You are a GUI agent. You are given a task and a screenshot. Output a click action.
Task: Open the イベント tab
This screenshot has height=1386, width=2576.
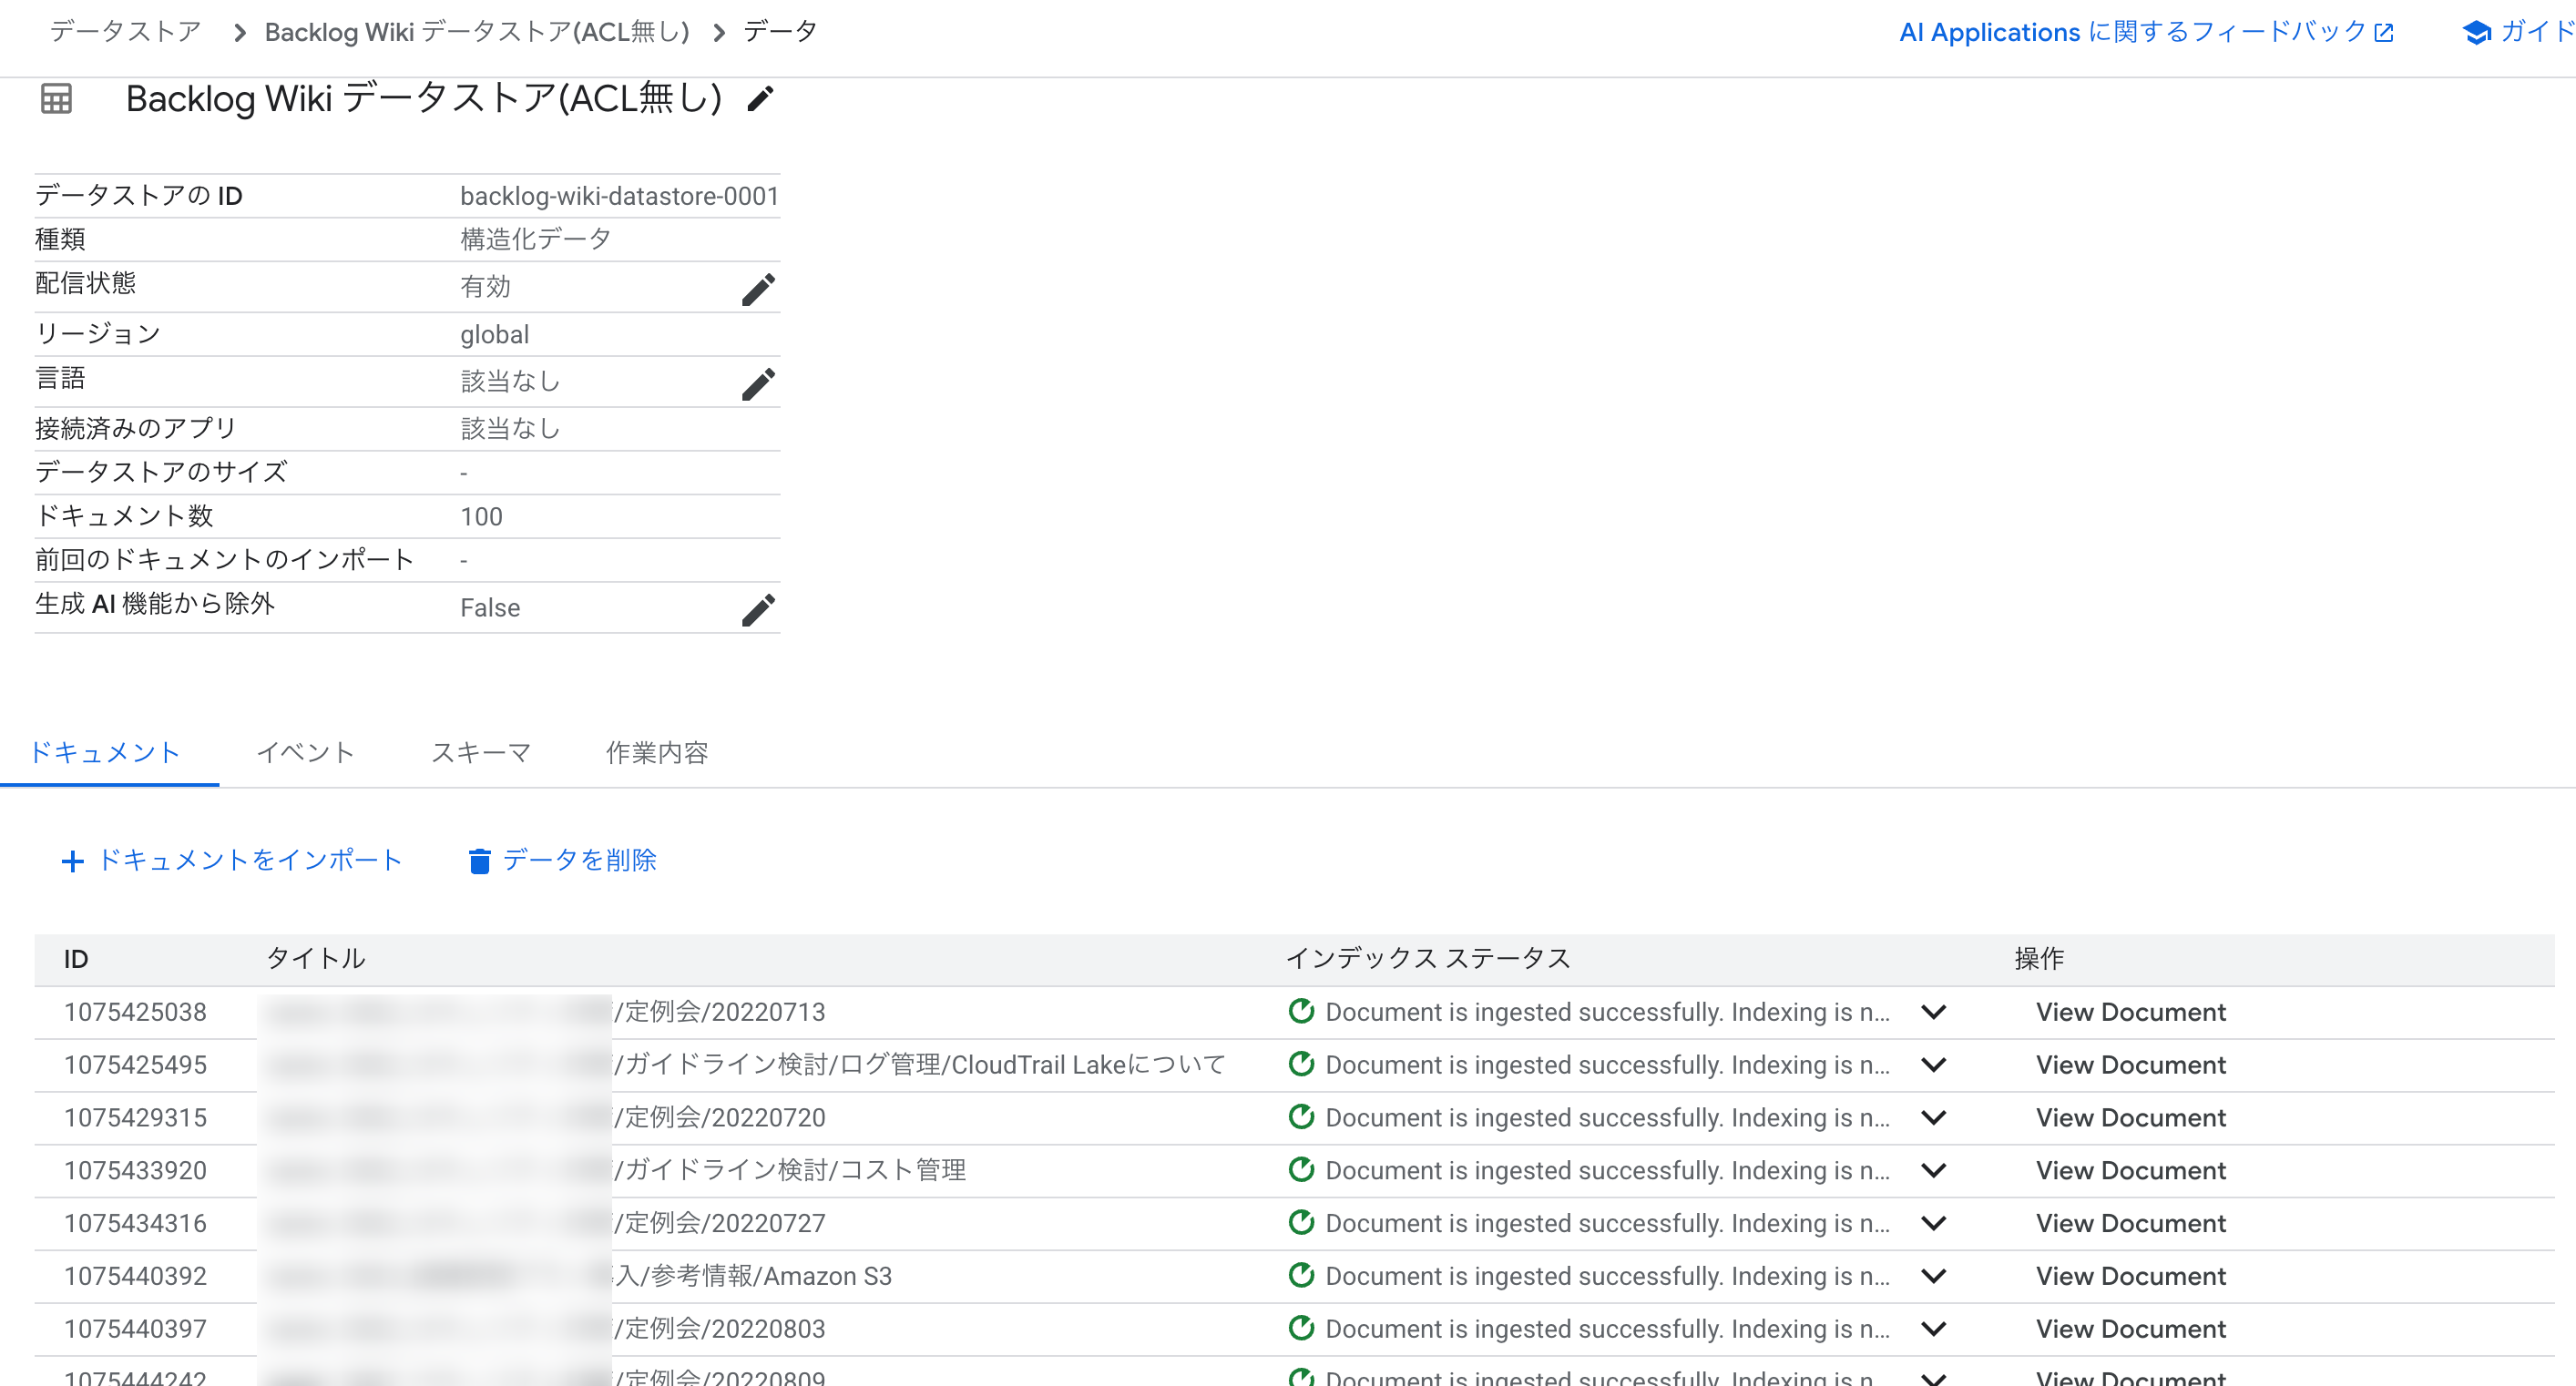click(306, 753)
